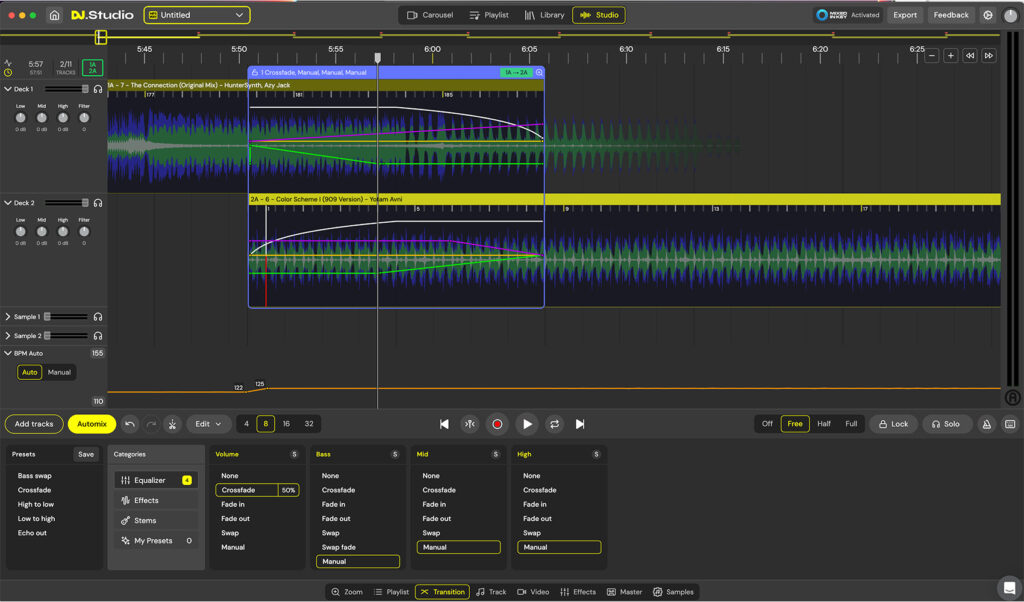Set snap mode to Half
Viewport: 1024px width, 602px height.
(824, 424)
